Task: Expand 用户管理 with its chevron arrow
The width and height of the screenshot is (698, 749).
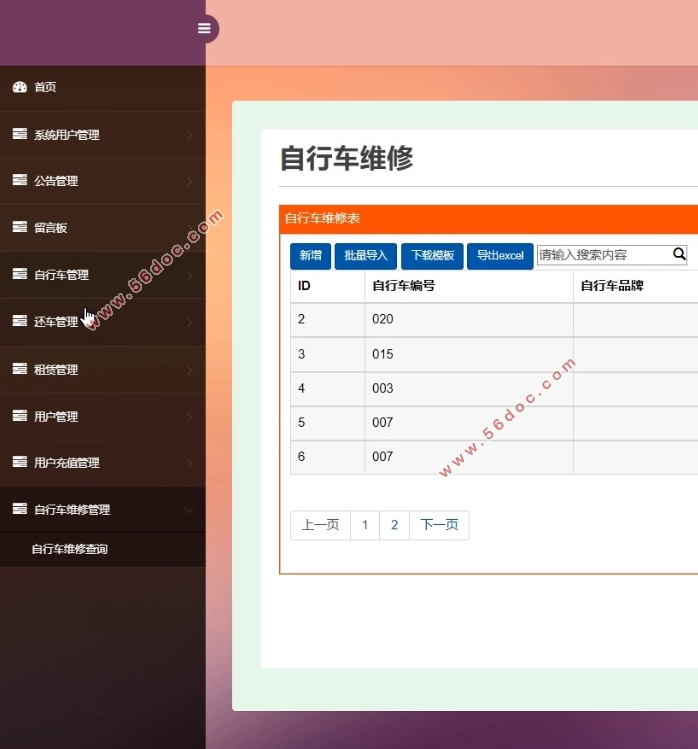Action: pyautogui.click(x=190, y=417)
